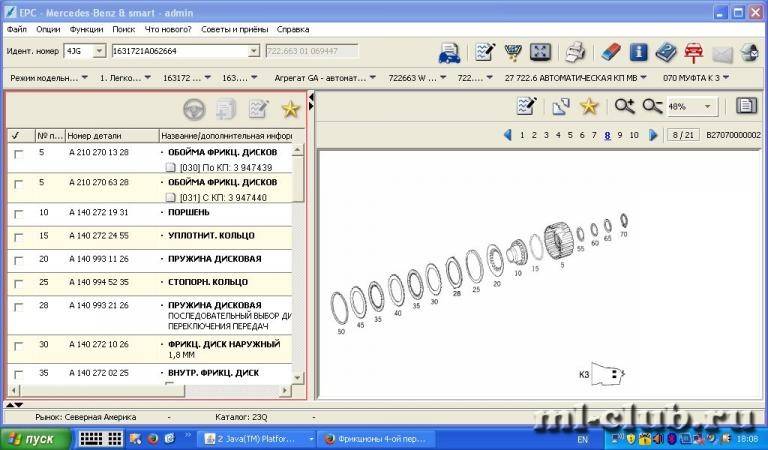
Task: Click the eraser icon
Action: pos(611,52)
